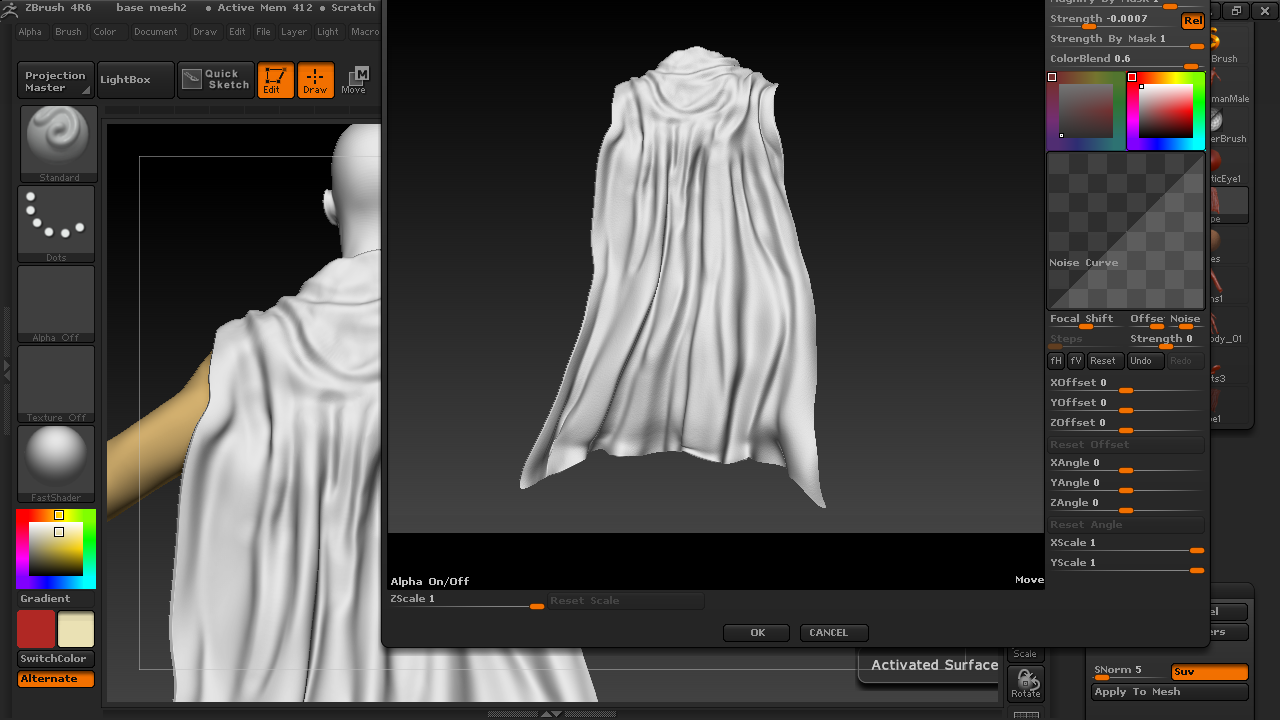The width and height of the screenshot is (1280, 720).
Task: Adjust the Strength -0.0007 slider
Action: (x=1112, y=21)
